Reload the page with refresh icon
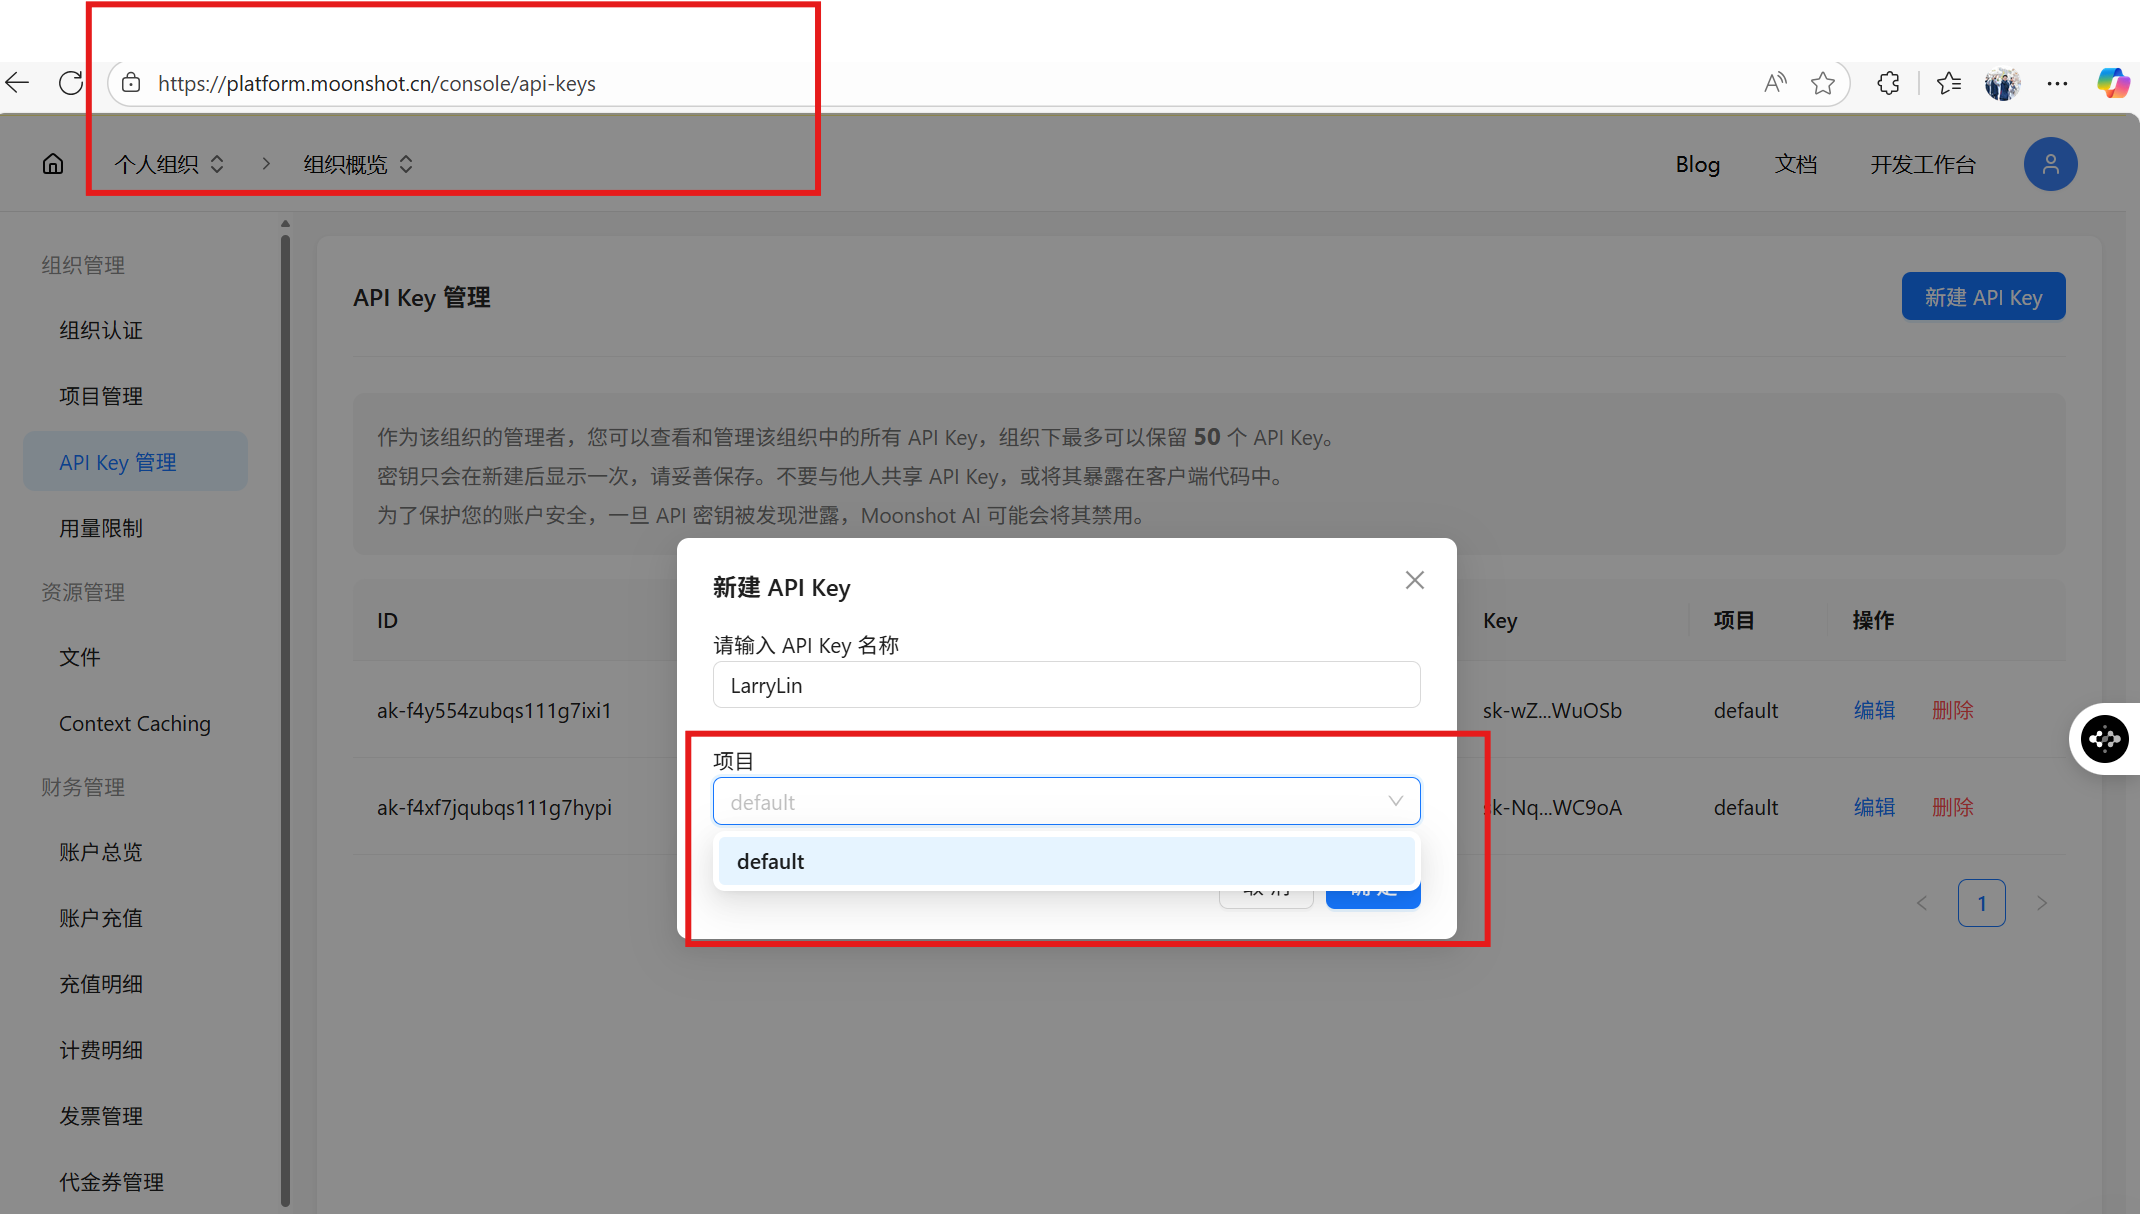 click(71, 83)
